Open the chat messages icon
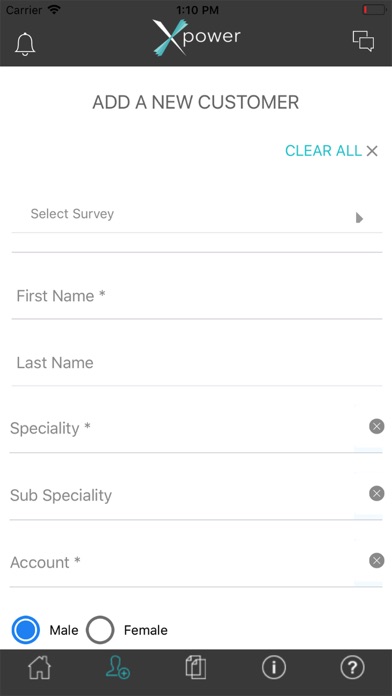The width and height of the screenshot is (392, 696). (x=364, y=41)
